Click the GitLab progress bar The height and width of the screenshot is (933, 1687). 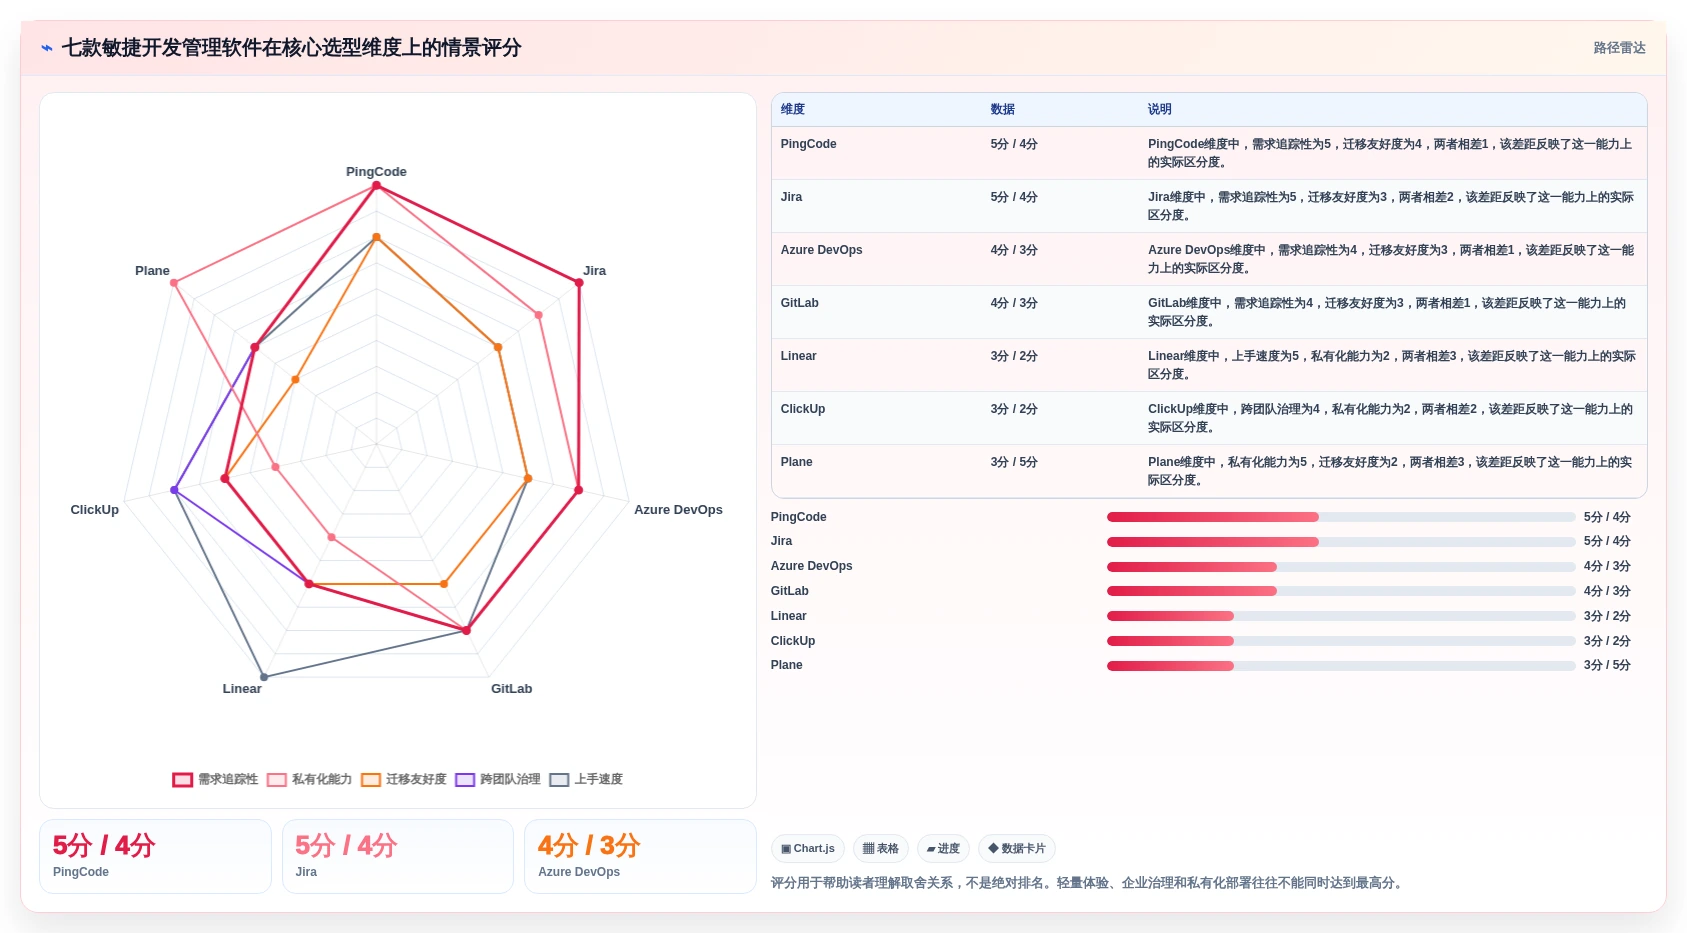(1341, 591)
